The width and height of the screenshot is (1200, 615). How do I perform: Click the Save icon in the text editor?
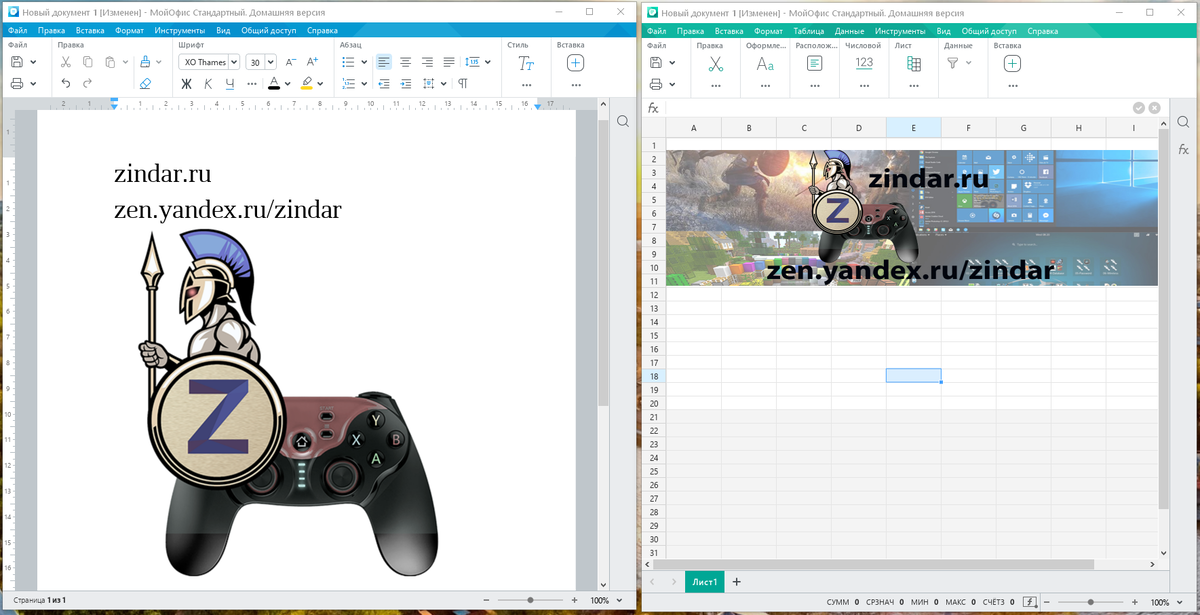17,62
